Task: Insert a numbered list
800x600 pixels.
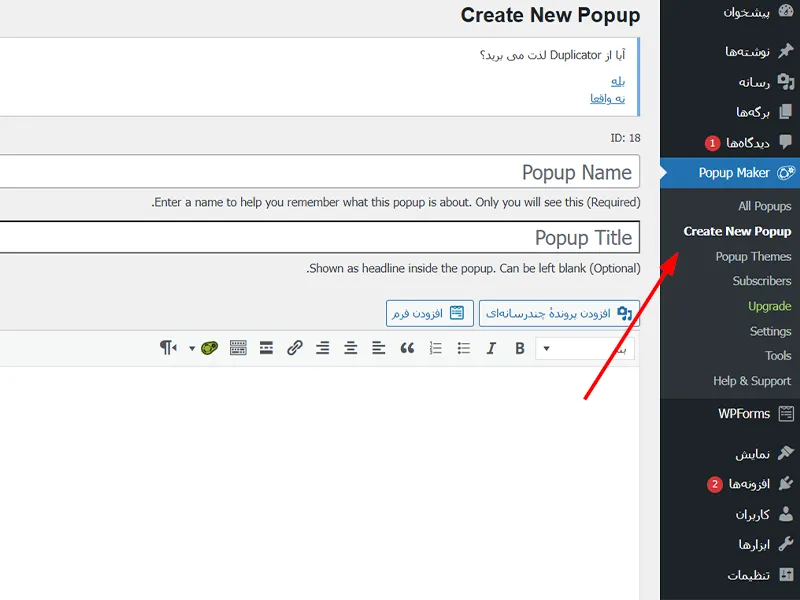Action: pyautogui.click(x=435, y=348)
